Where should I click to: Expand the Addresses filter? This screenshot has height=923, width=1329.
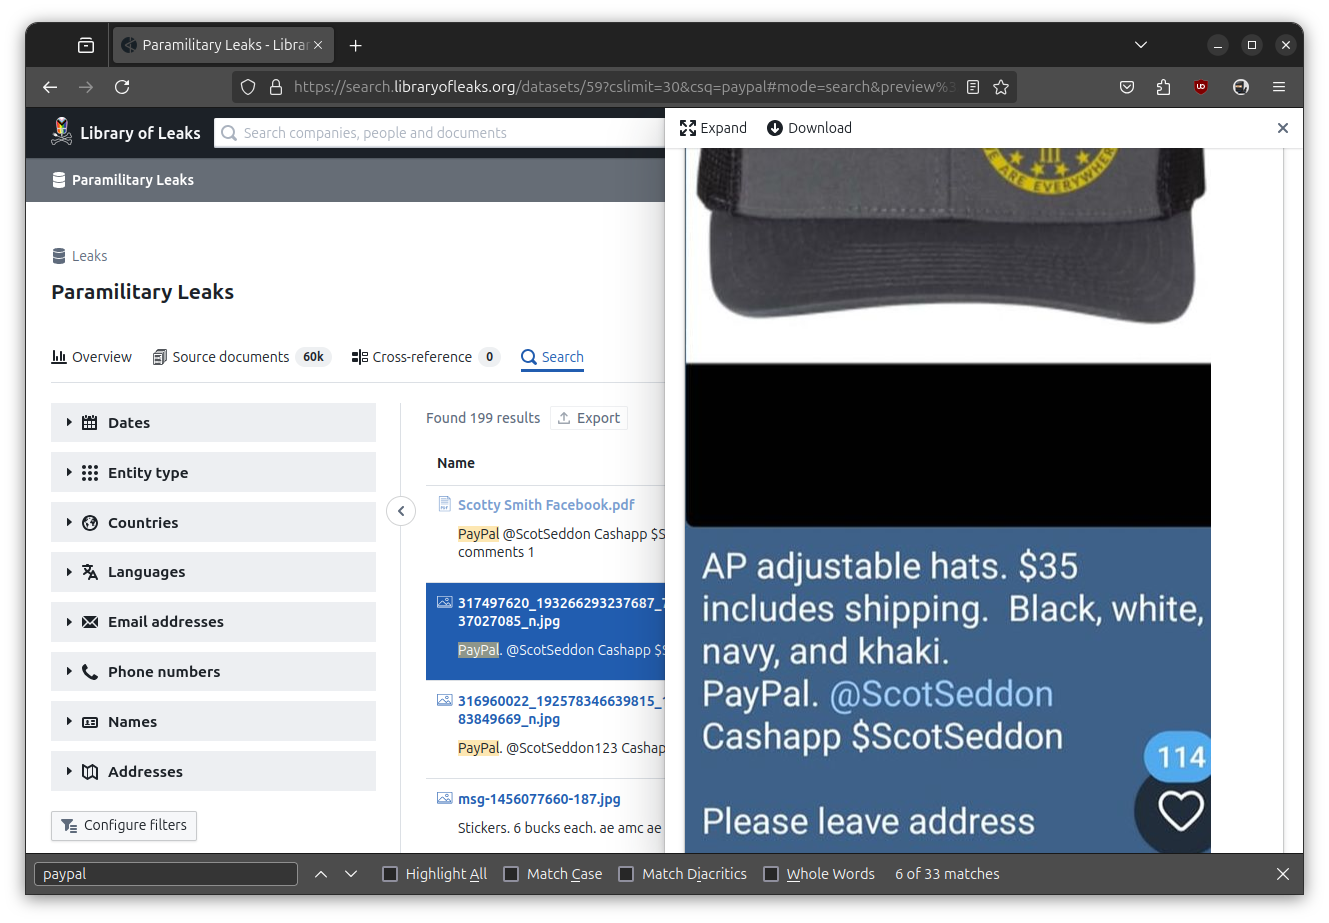tap(213, 772)
